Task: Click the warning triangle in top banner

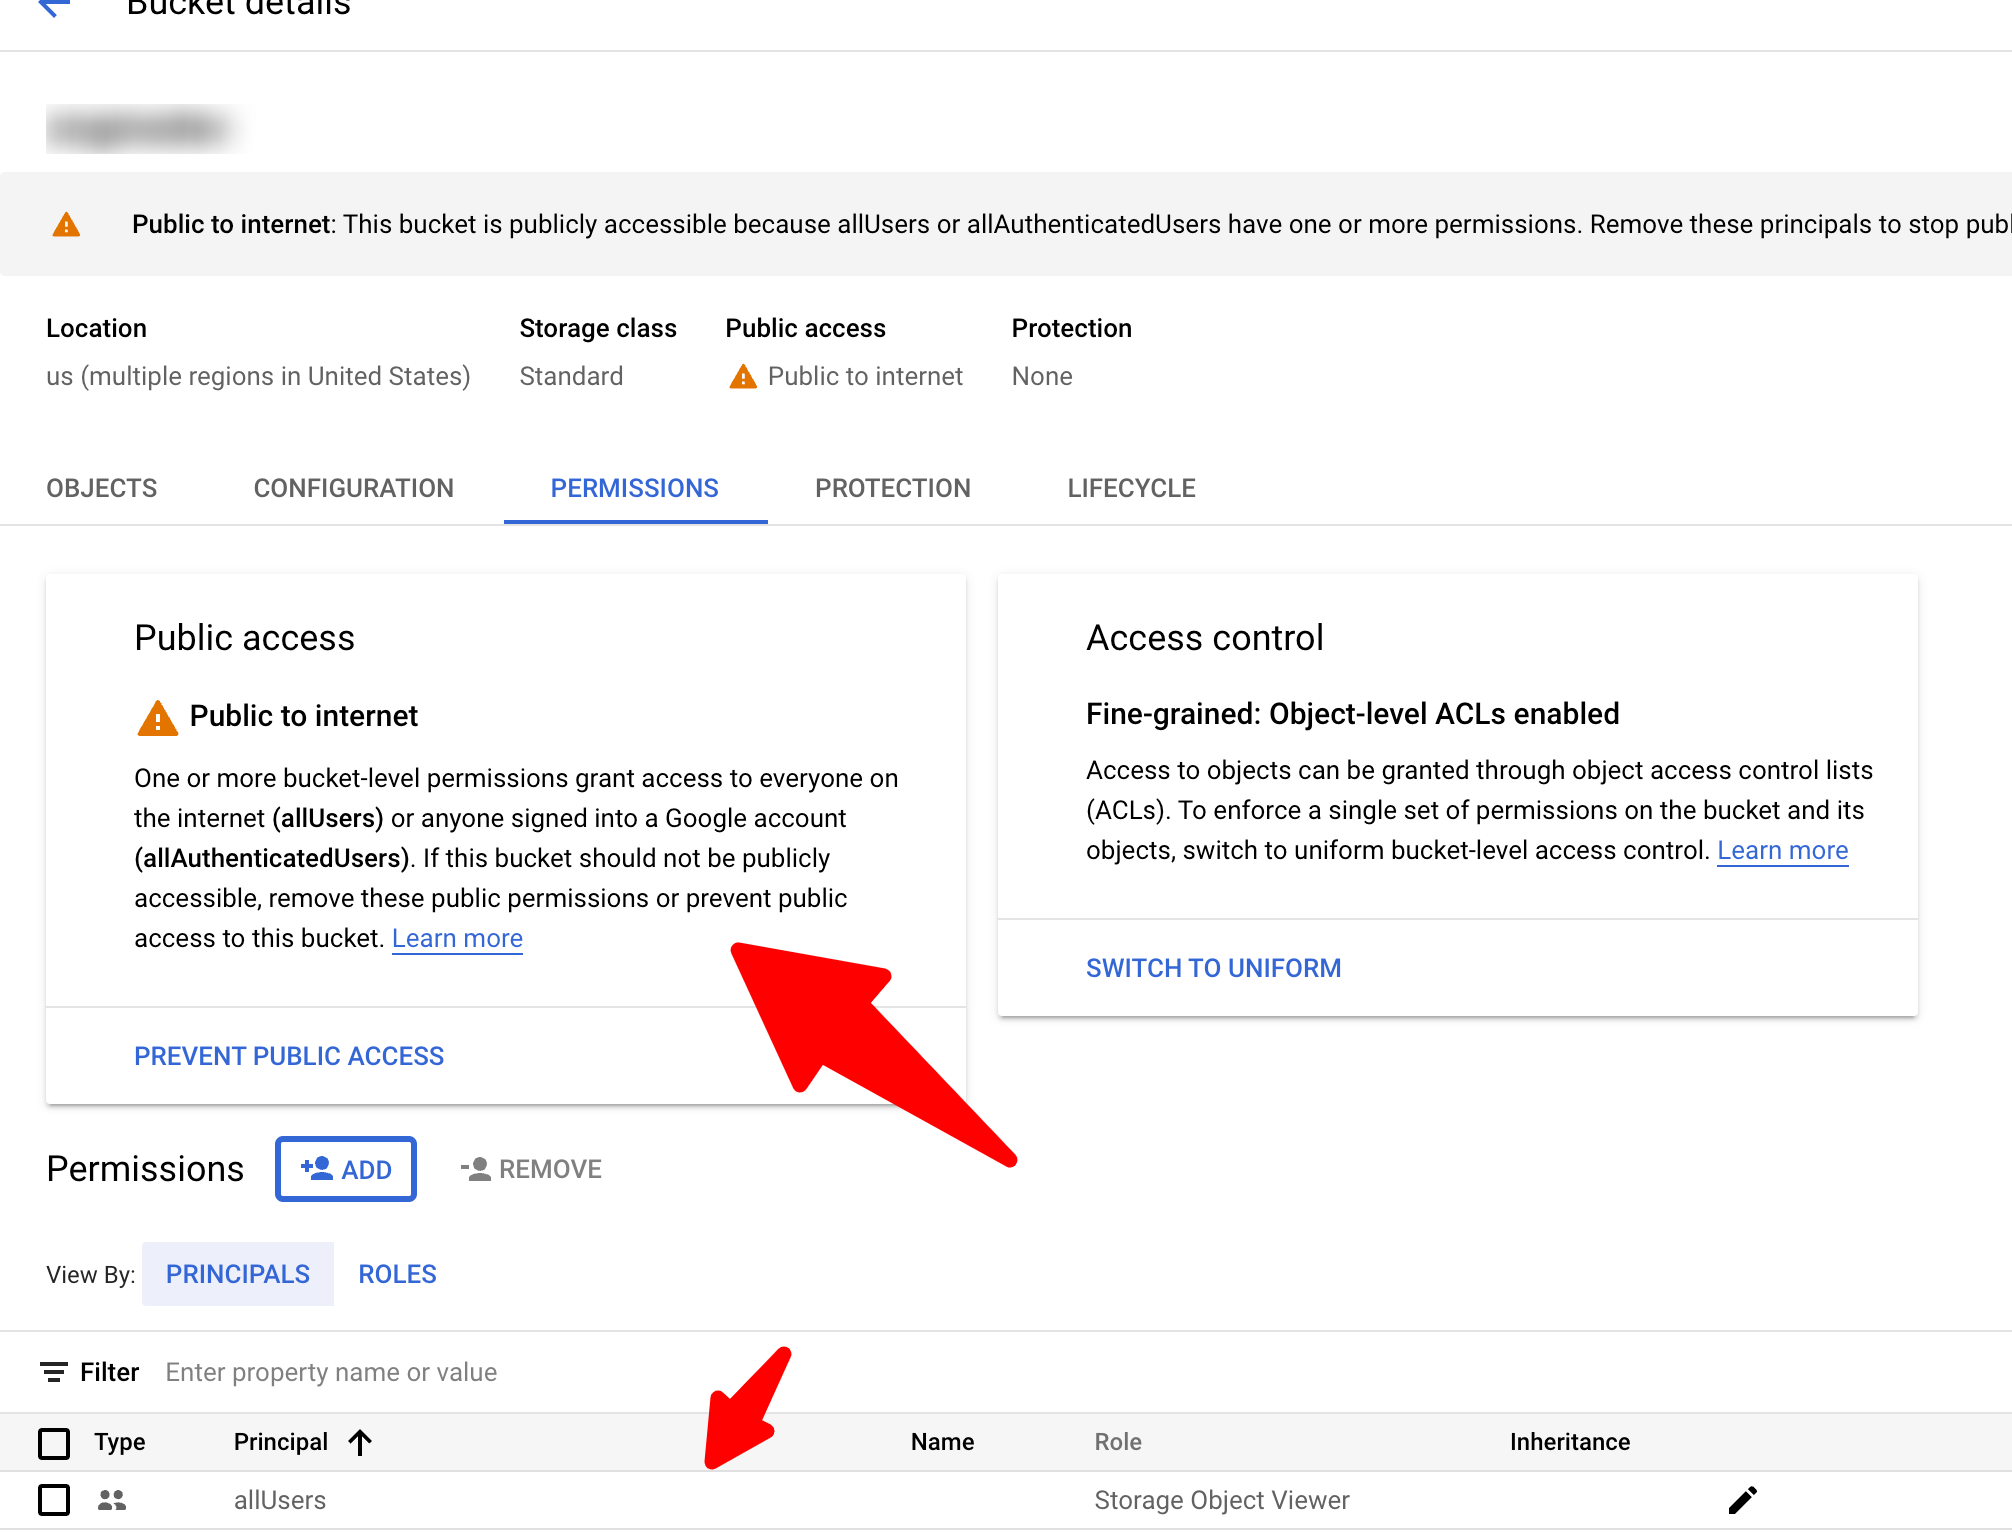Action: tap(66, 224)
